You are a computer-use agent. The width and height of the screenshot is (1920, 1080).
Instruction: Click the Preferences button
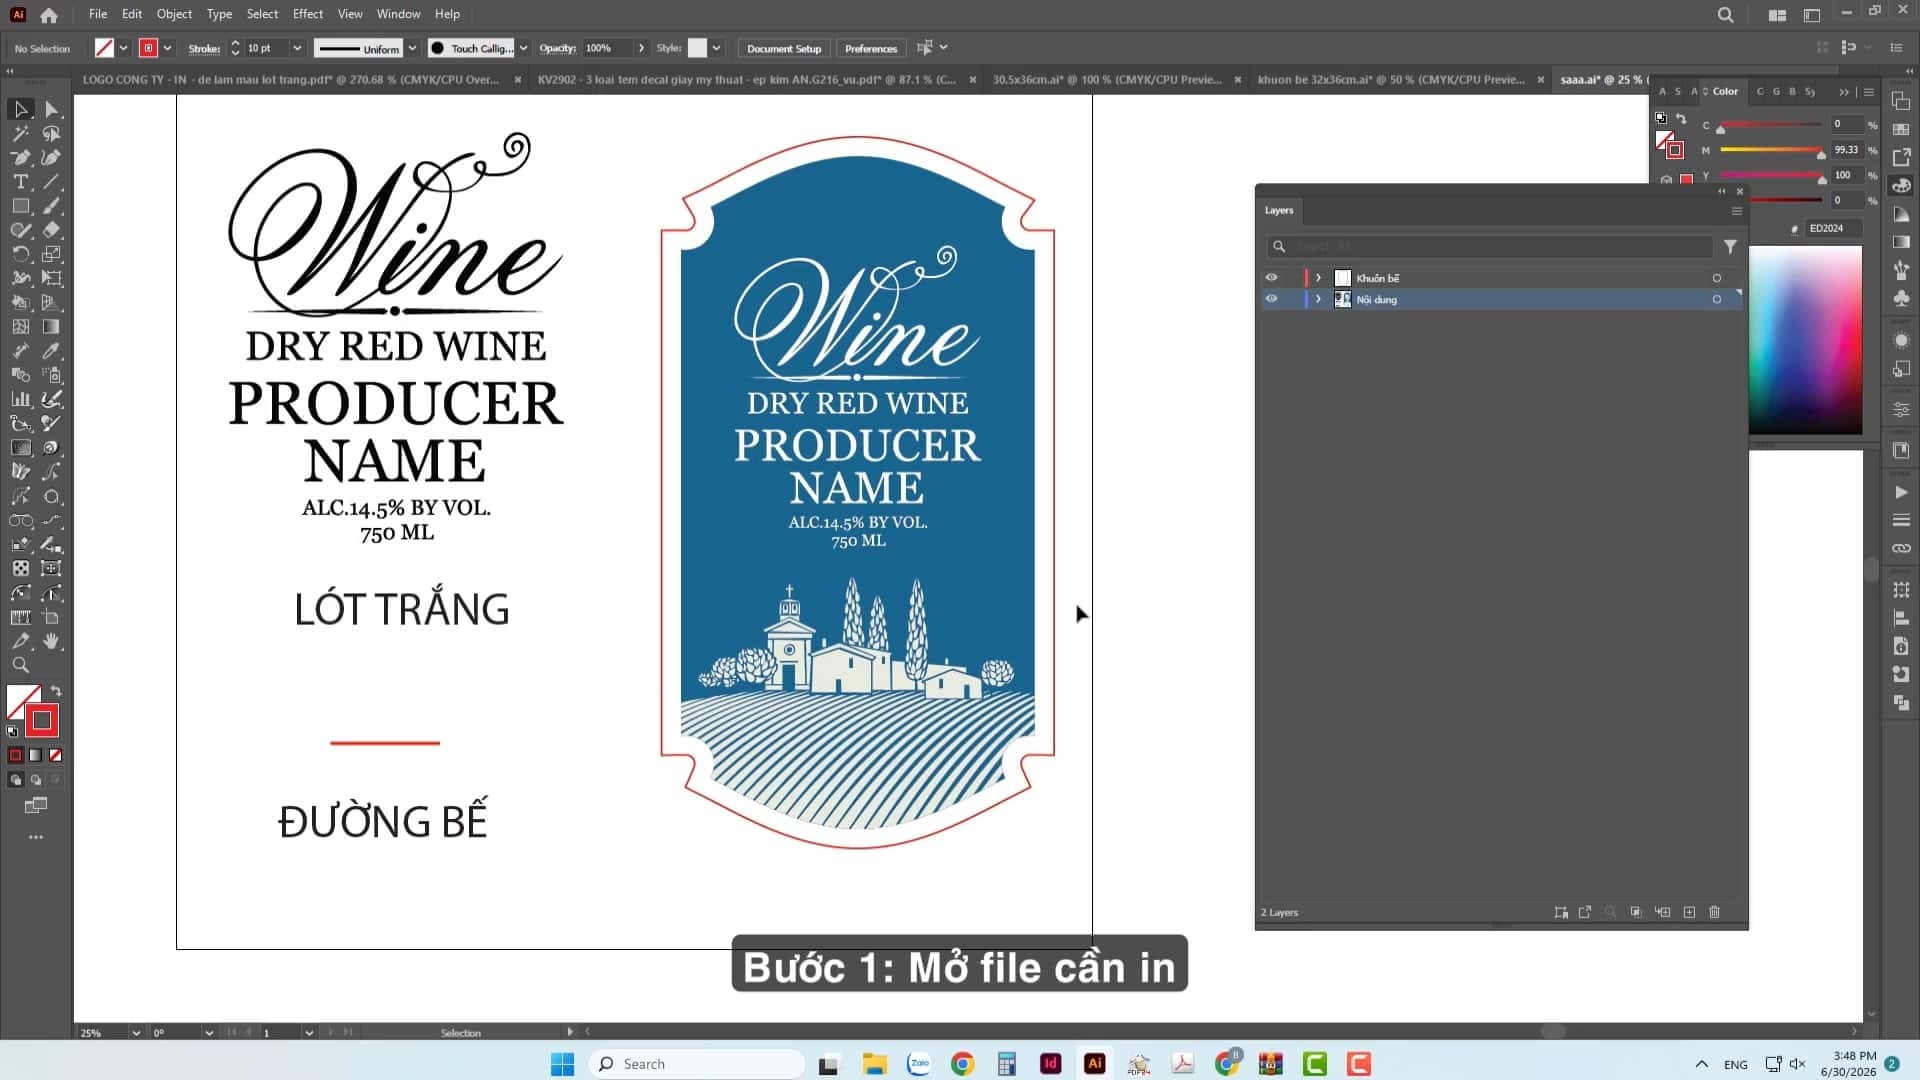pos(871,48)
